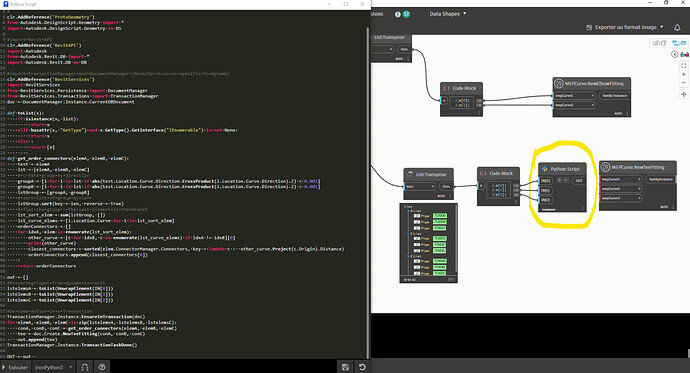Screen dimensions: 690x373
Task: Click the green counter badge in Dynamo header
Action: (406, 15)
